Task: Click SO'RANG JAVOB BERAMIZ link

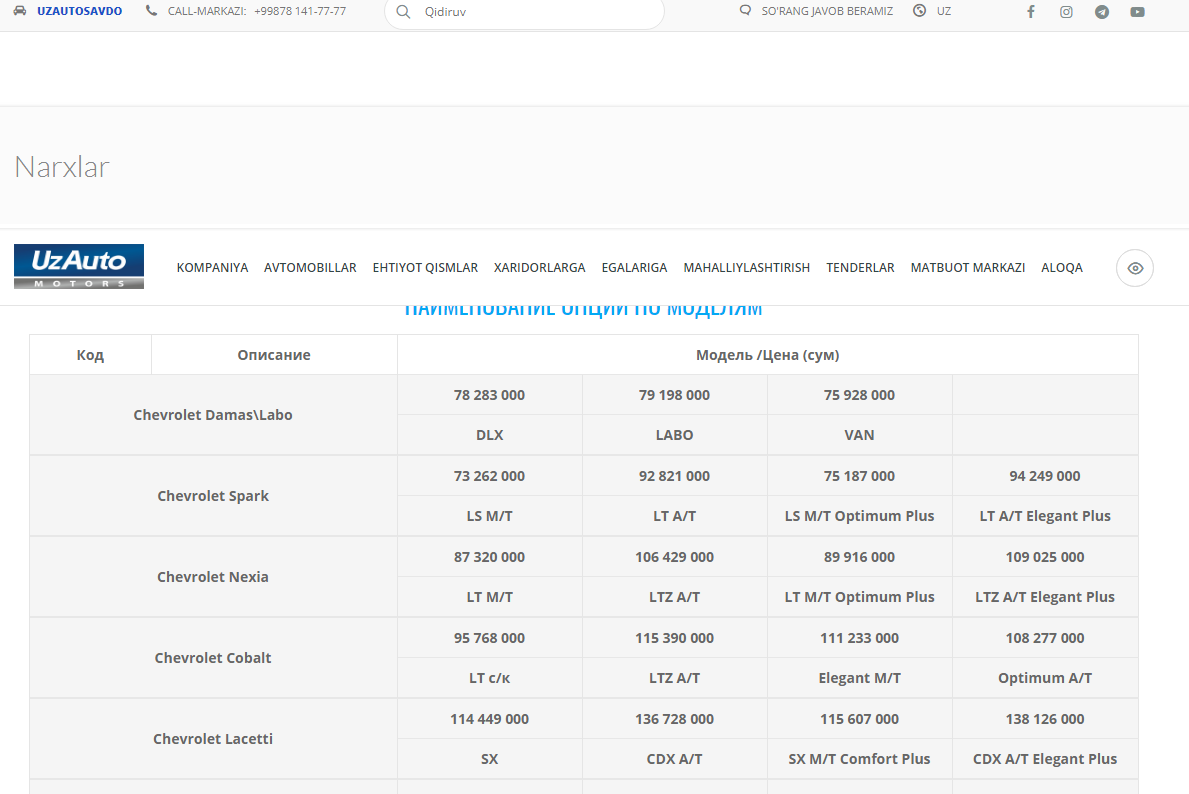Action: [x=827, y=11]
